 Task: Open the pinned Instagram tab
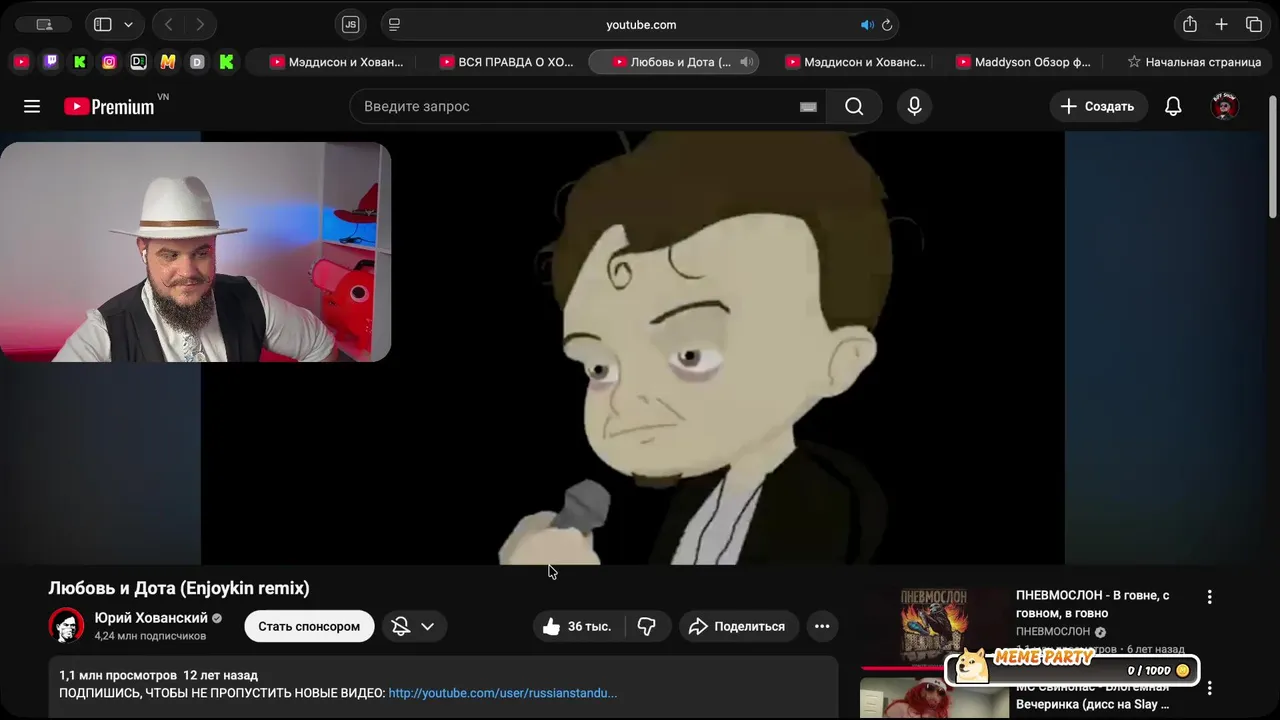(109, 62)
